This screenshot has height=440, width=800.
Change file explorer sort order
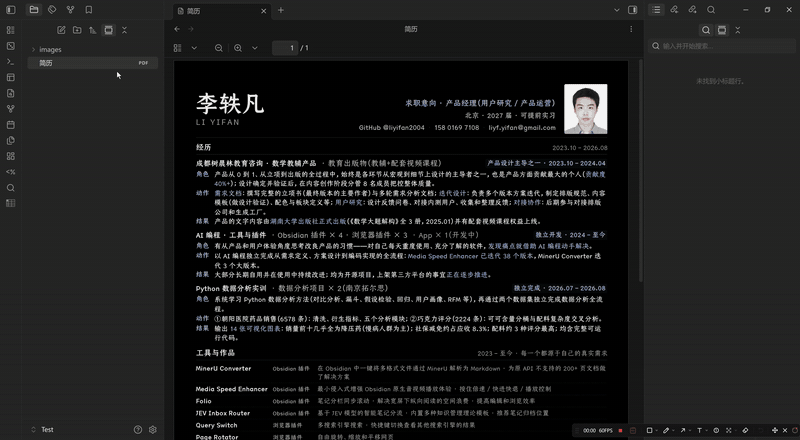[93, 30]
